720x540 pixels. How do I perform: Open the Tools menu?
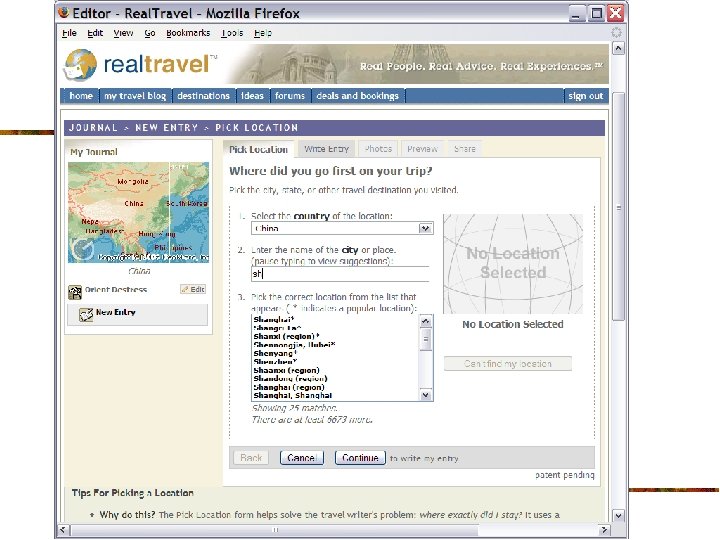[232, 33]
